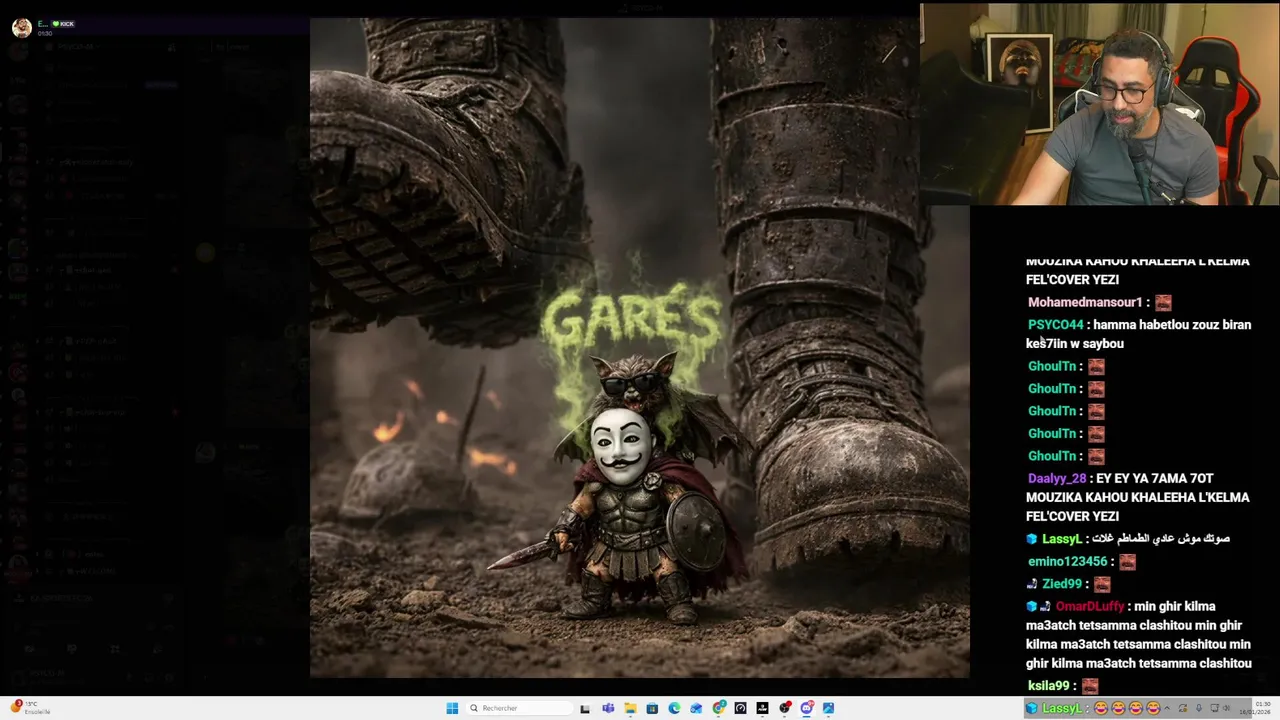Image resolution: width=1280 pixels, height=720 pixels.
Task: Open the black square app in the taskbar
Action: point(762,708)
